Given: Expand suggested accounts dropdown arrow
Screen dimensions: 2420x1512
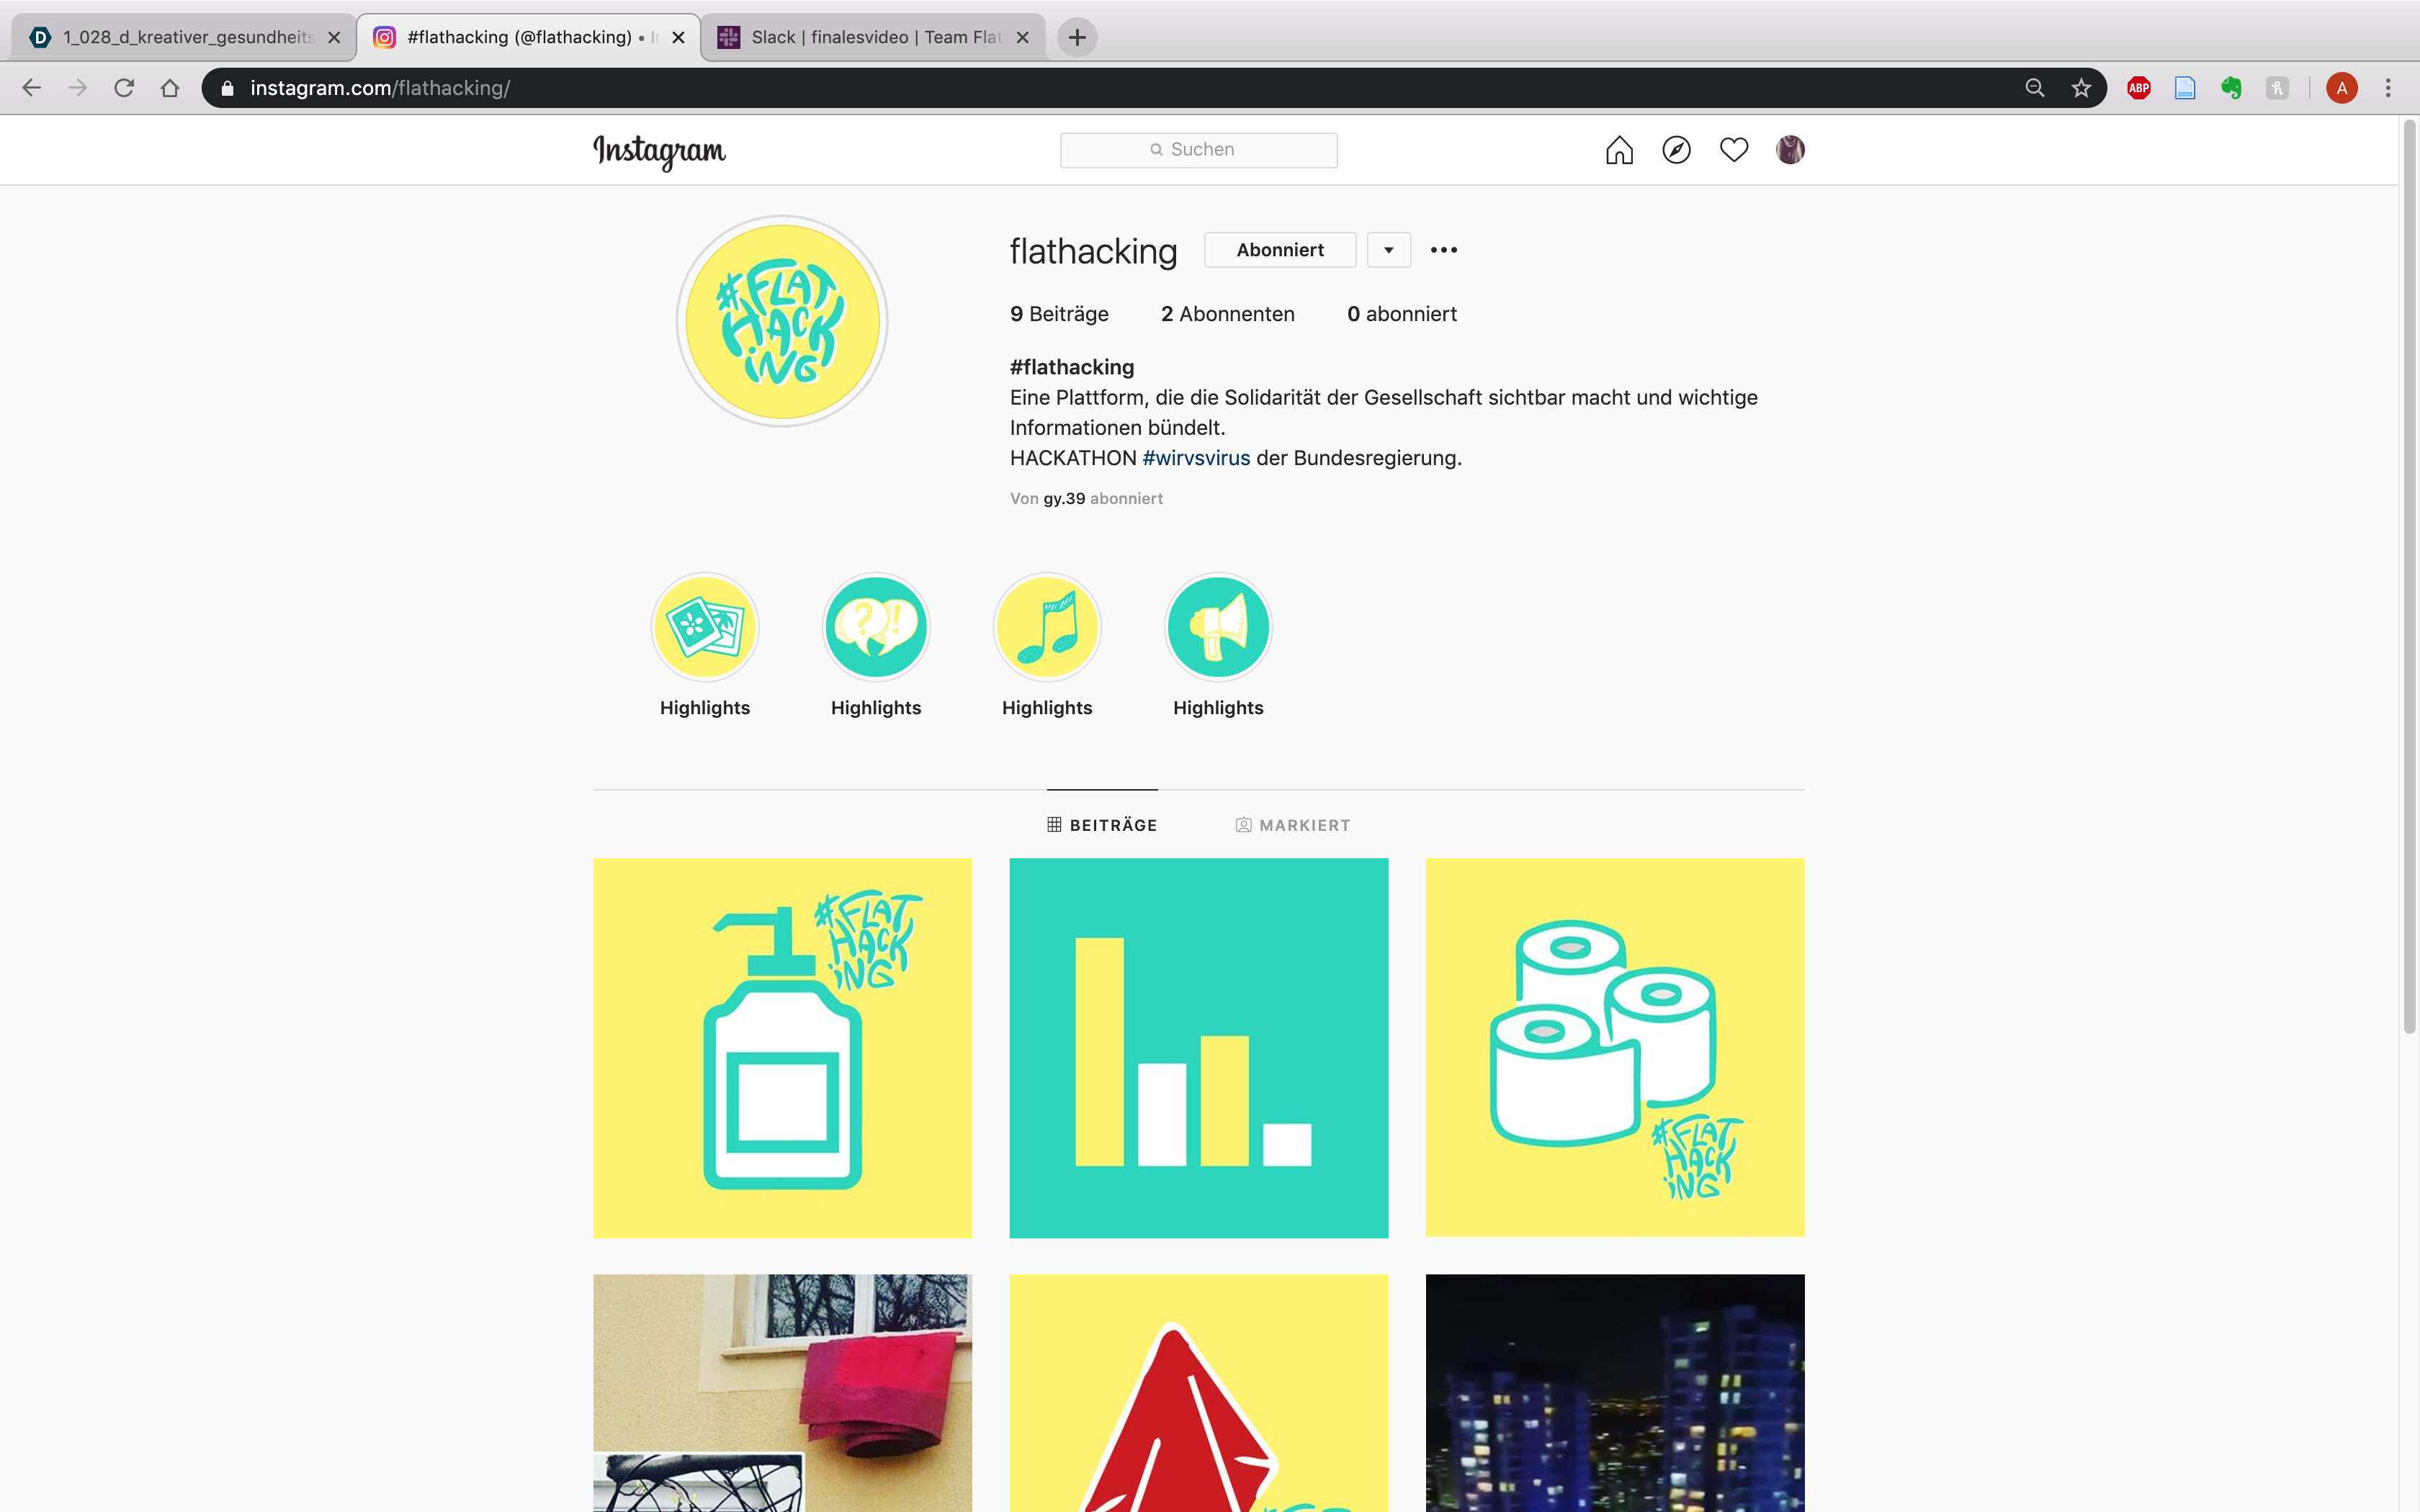Looking at the screenshot, I should (1388, 250).
